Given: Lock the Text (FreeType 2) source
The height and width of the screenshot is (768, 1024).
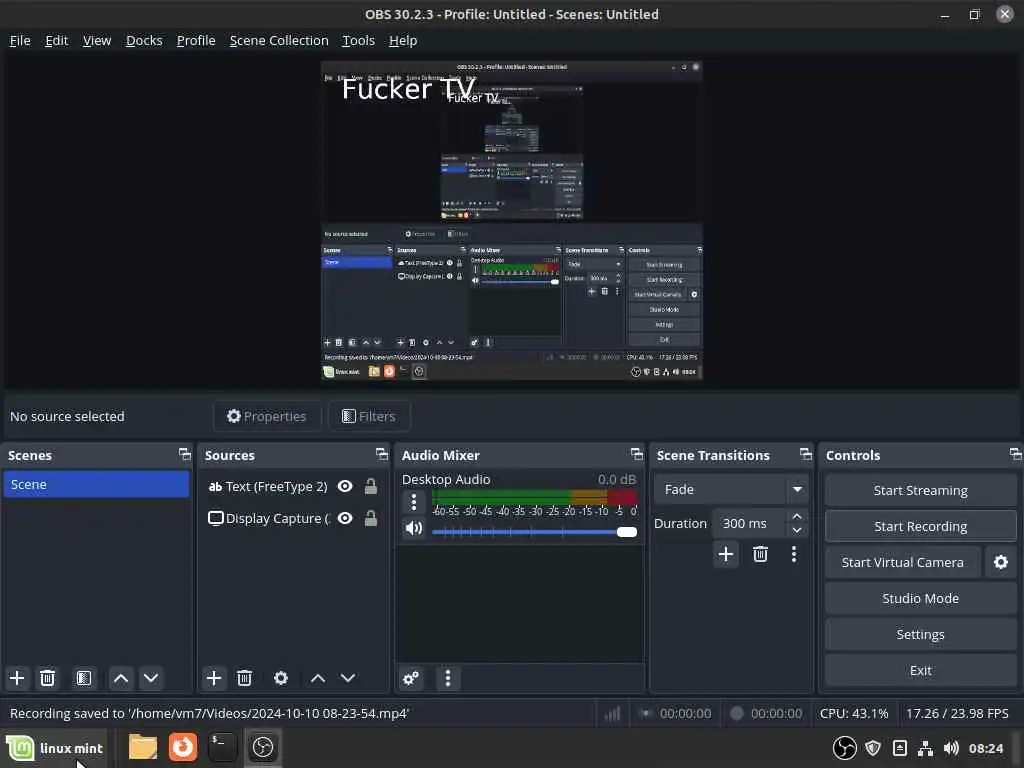Looking at the screenshot, I should 370,486.
